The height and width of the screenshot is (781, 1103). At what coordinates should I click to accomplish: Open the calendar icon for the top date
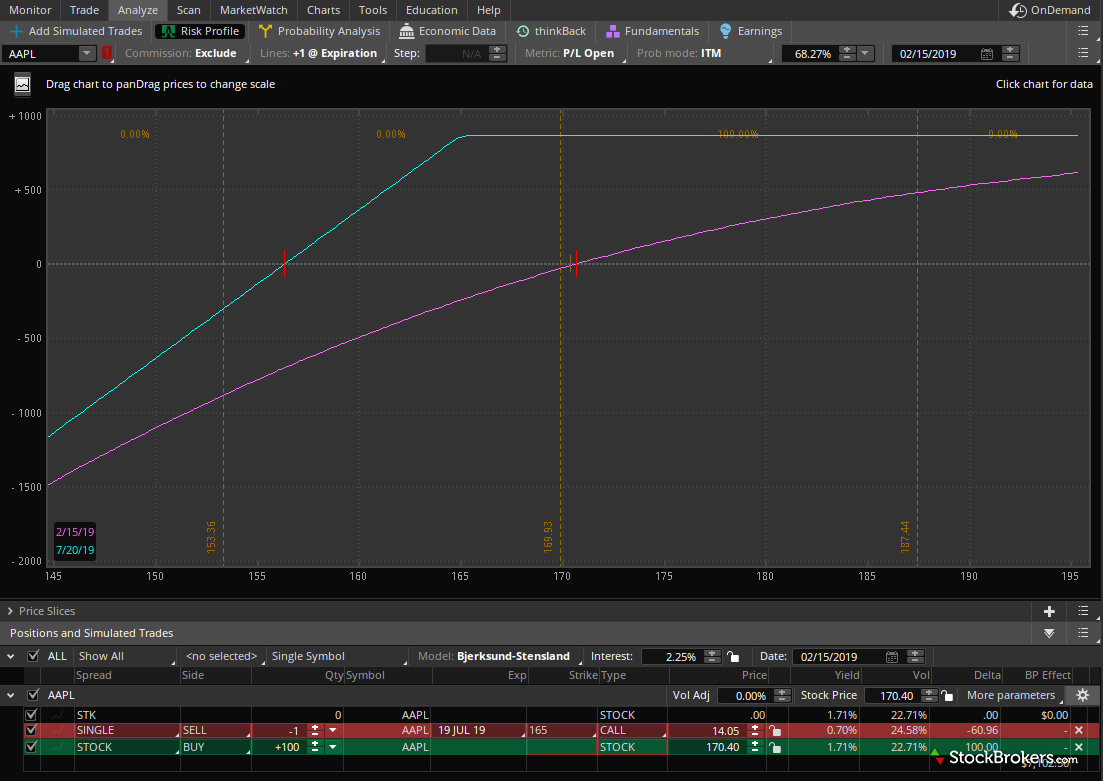pyautogui.click(x=987, y=53)
